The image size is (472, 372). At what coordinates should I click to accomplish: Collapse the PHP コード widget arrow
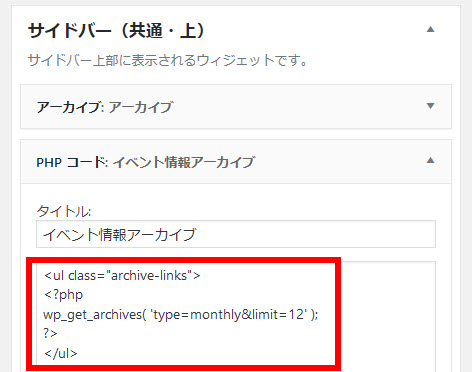430,161
